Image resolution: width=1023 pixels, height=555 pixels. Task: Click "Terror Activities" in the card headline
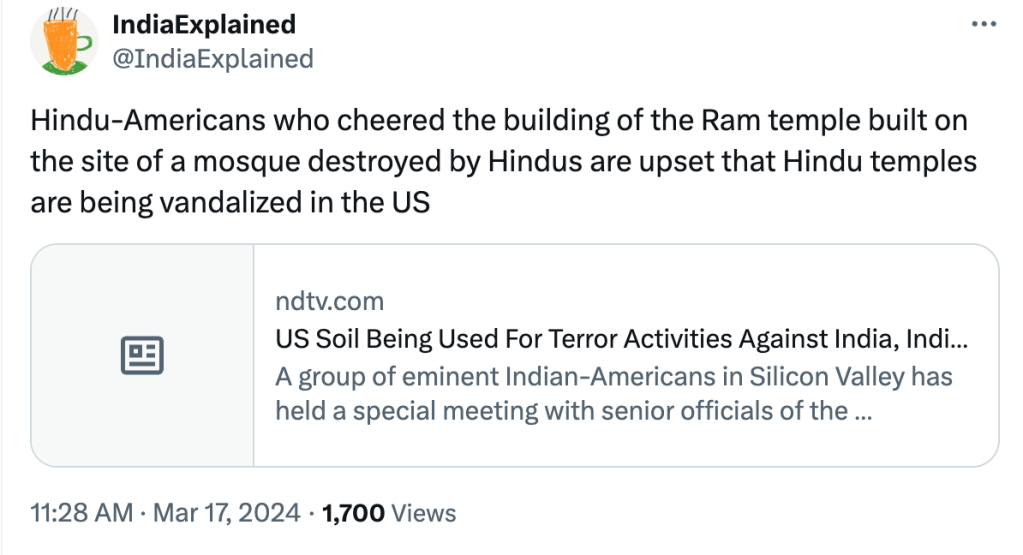pos(643,339)
